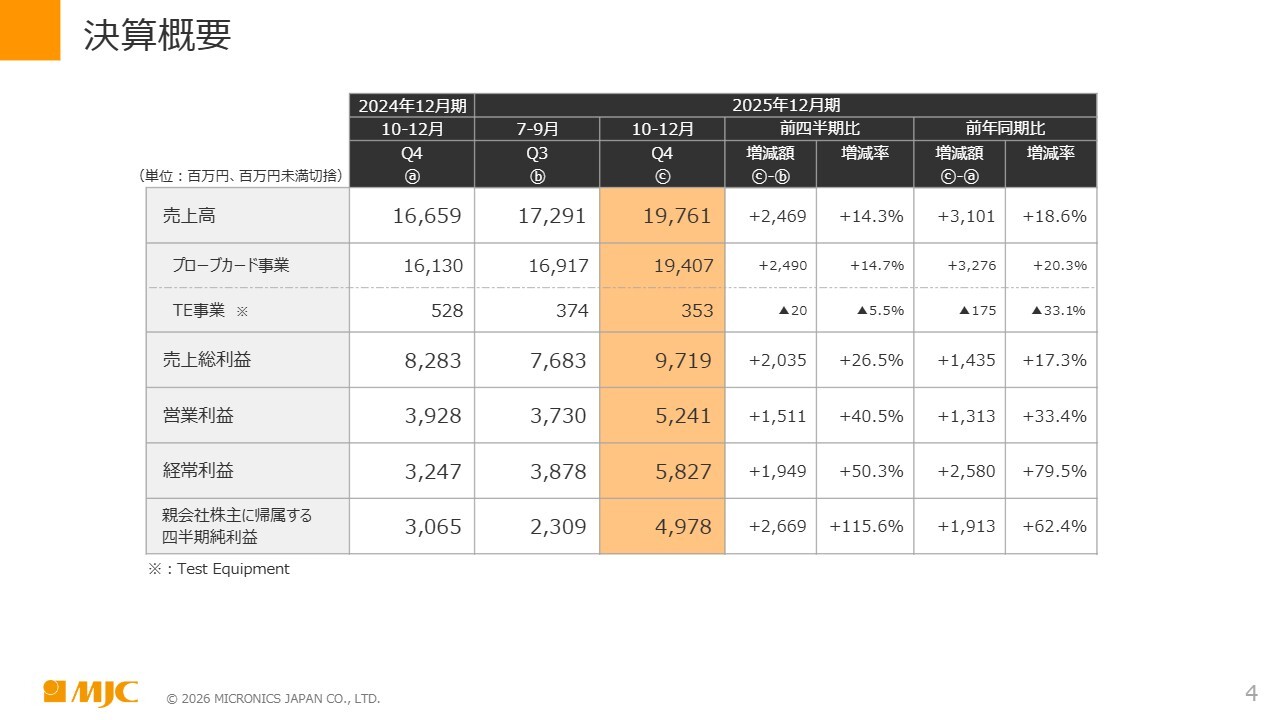
Task: Click the 決算概要 slide title
Action: 157,35
